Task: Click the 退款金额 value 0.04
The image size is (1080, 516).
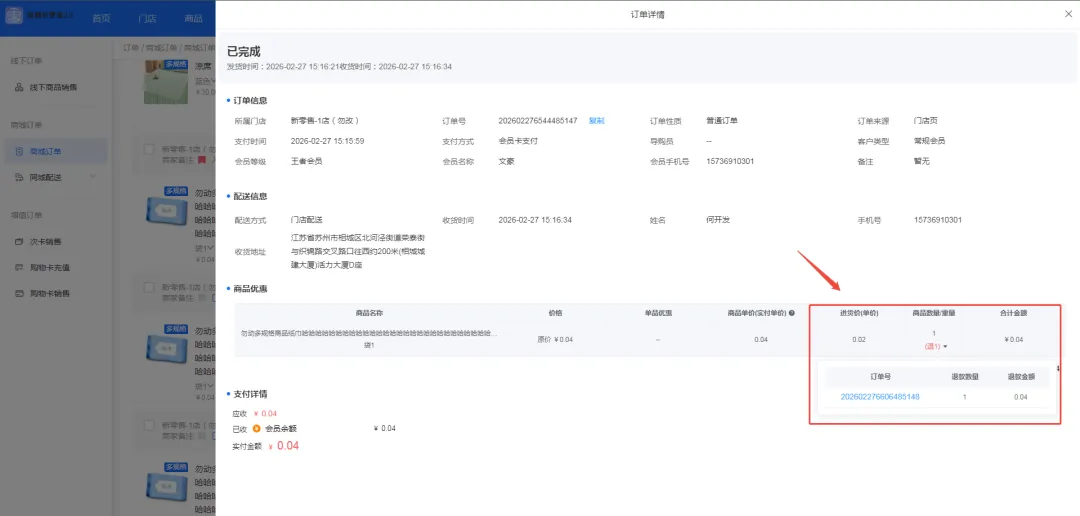Action: [x=1021, y=398]
